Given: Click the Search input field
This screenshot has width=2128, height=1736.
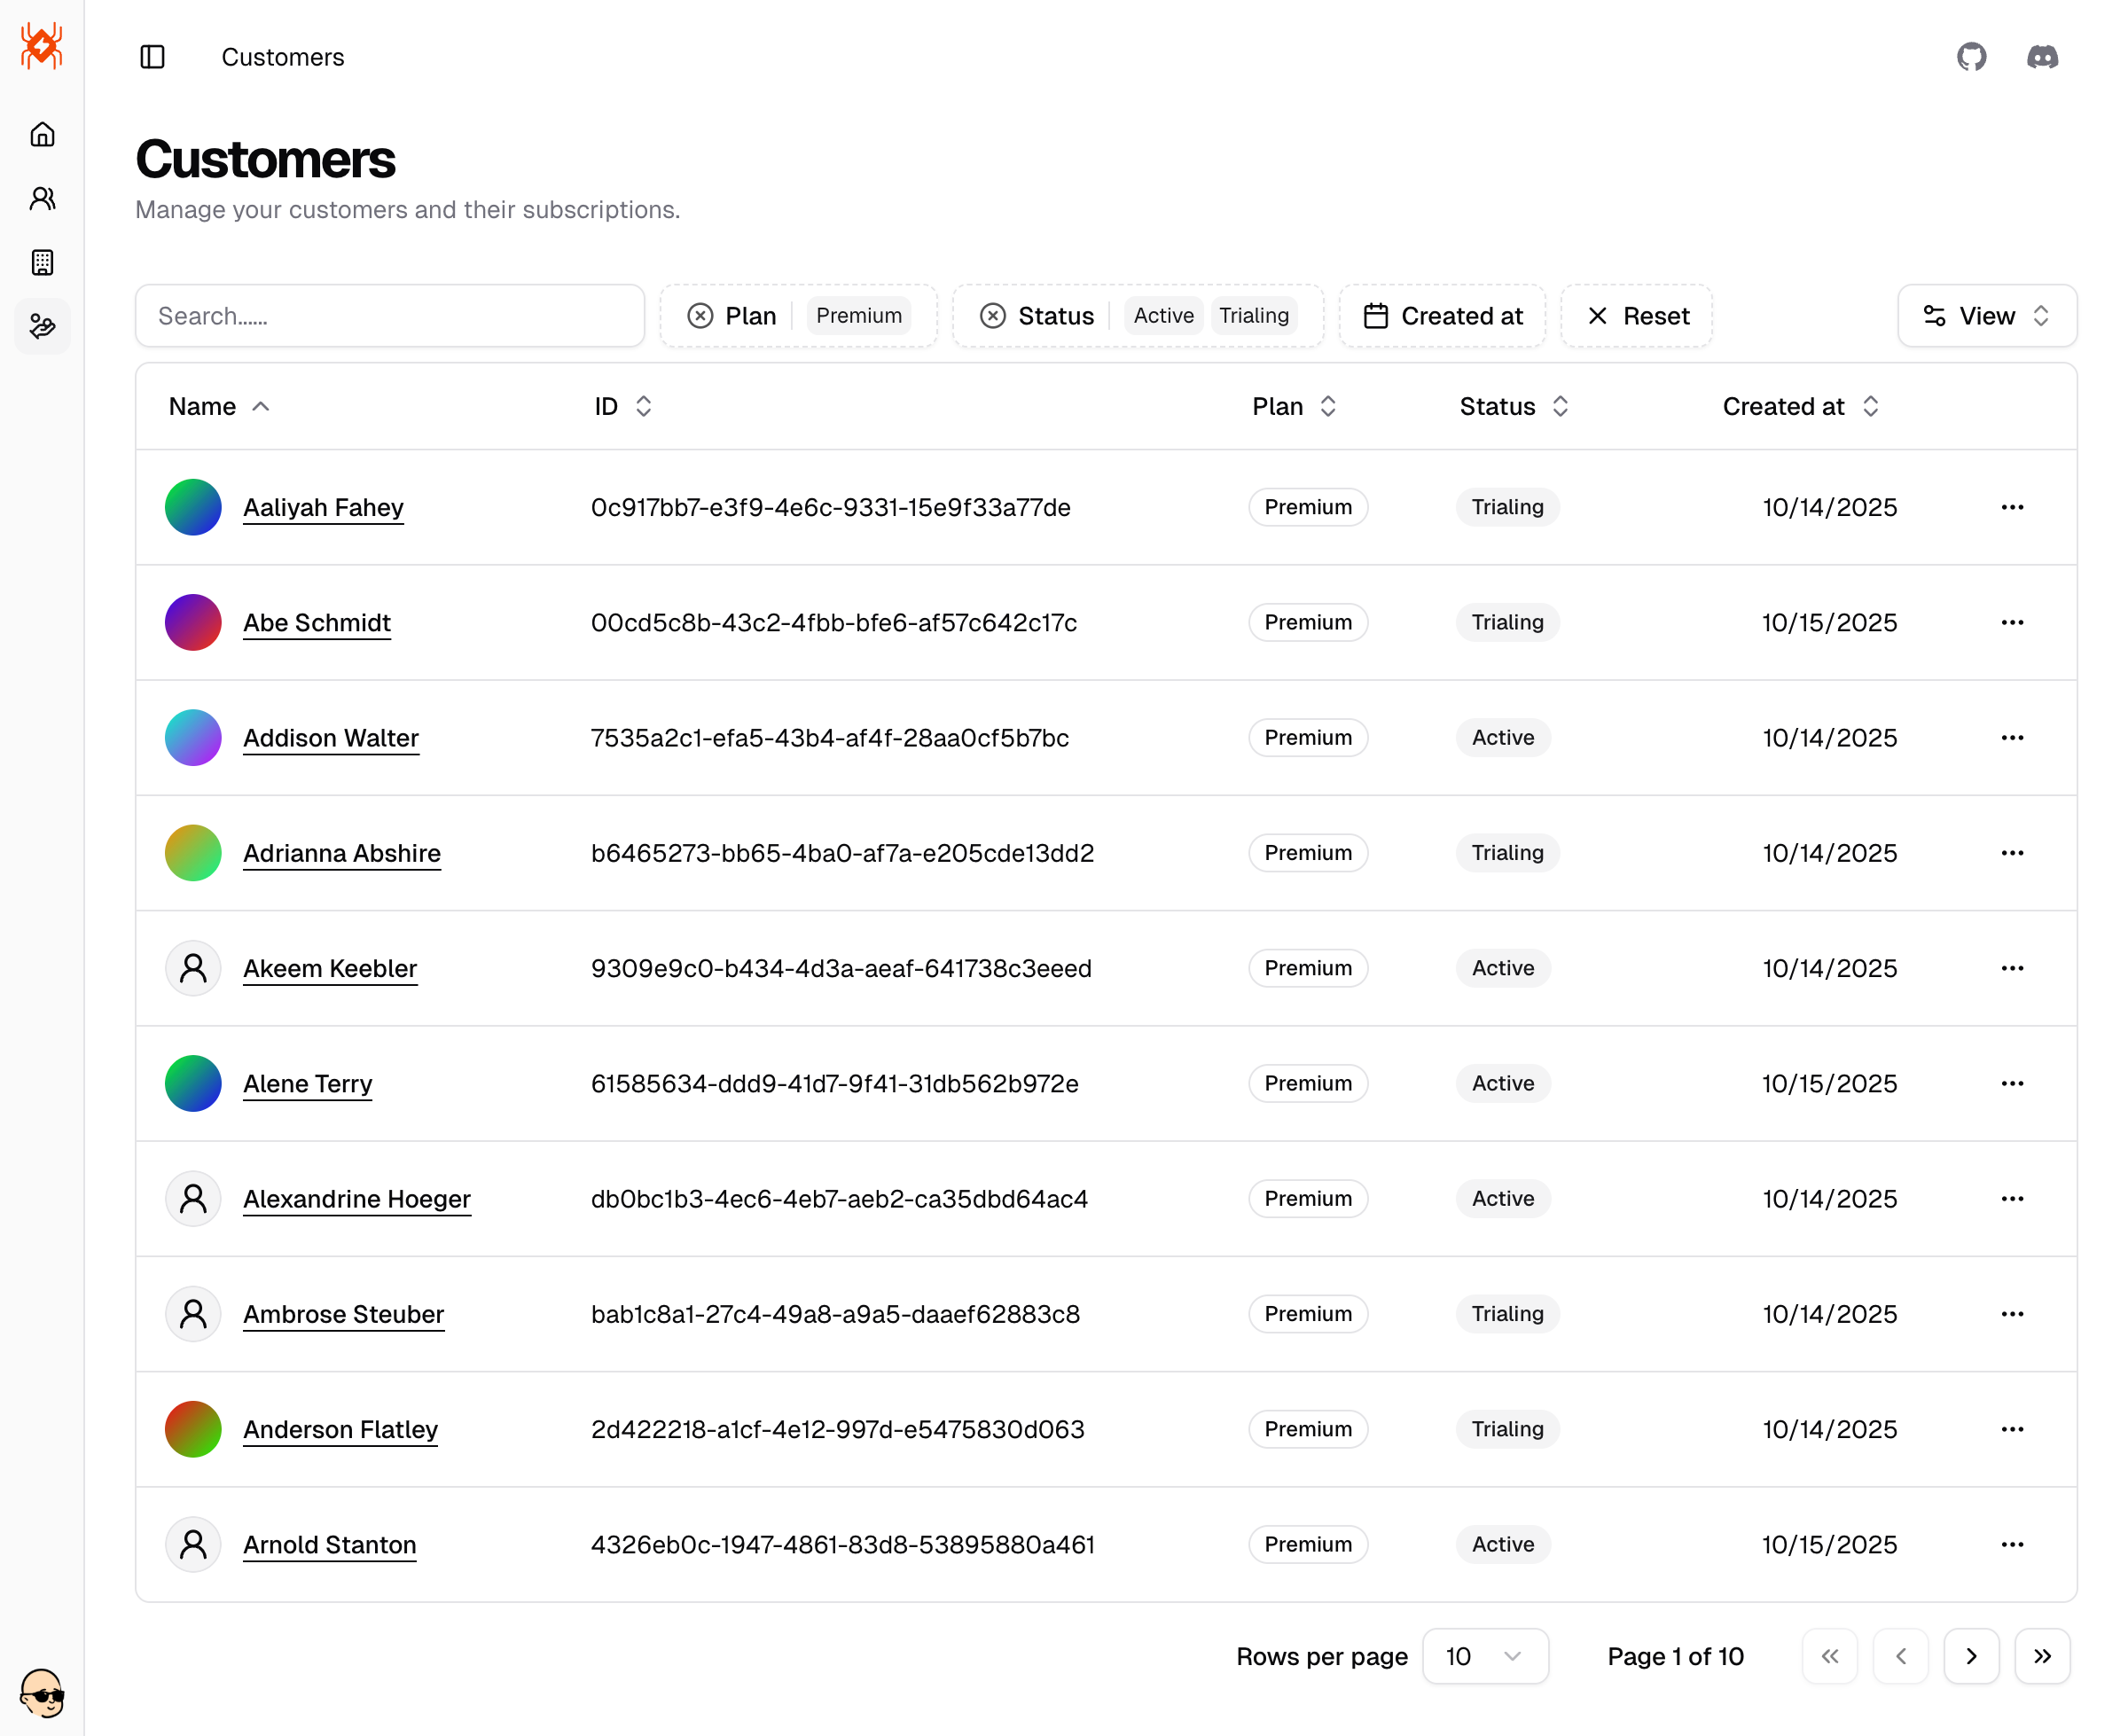Looking at the screenshot, I should click(x=390, y=316).
